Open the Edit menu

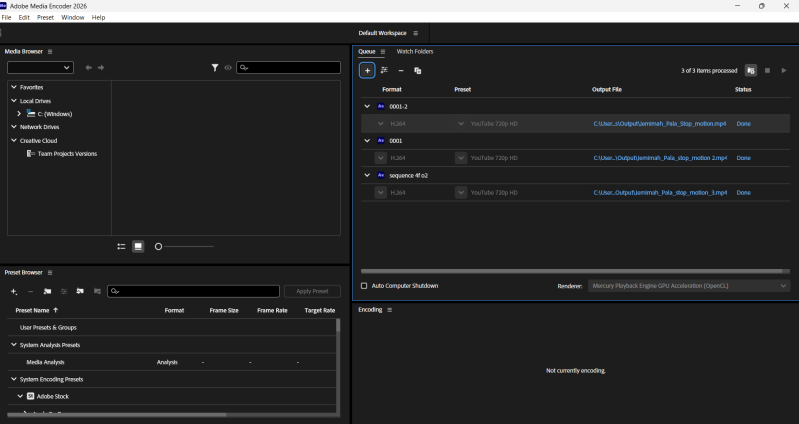click(24, 17)
